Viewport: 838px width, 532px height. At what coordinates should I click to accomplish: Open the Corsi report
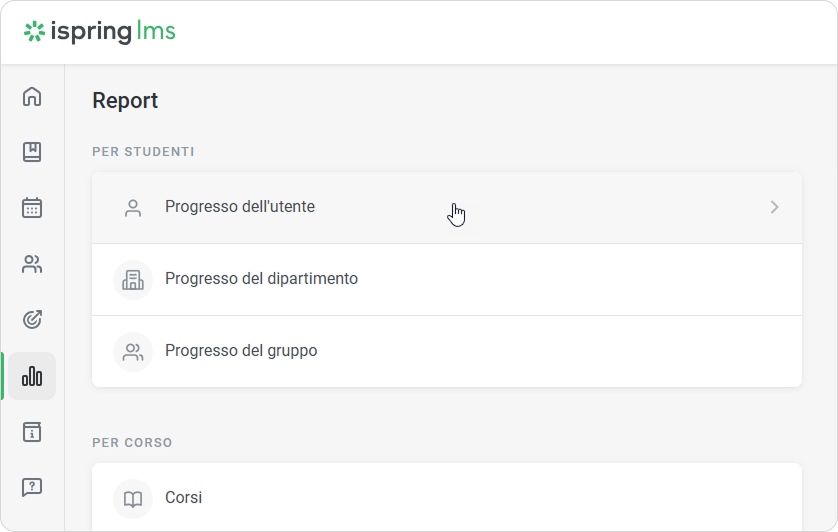click(184, 497)
